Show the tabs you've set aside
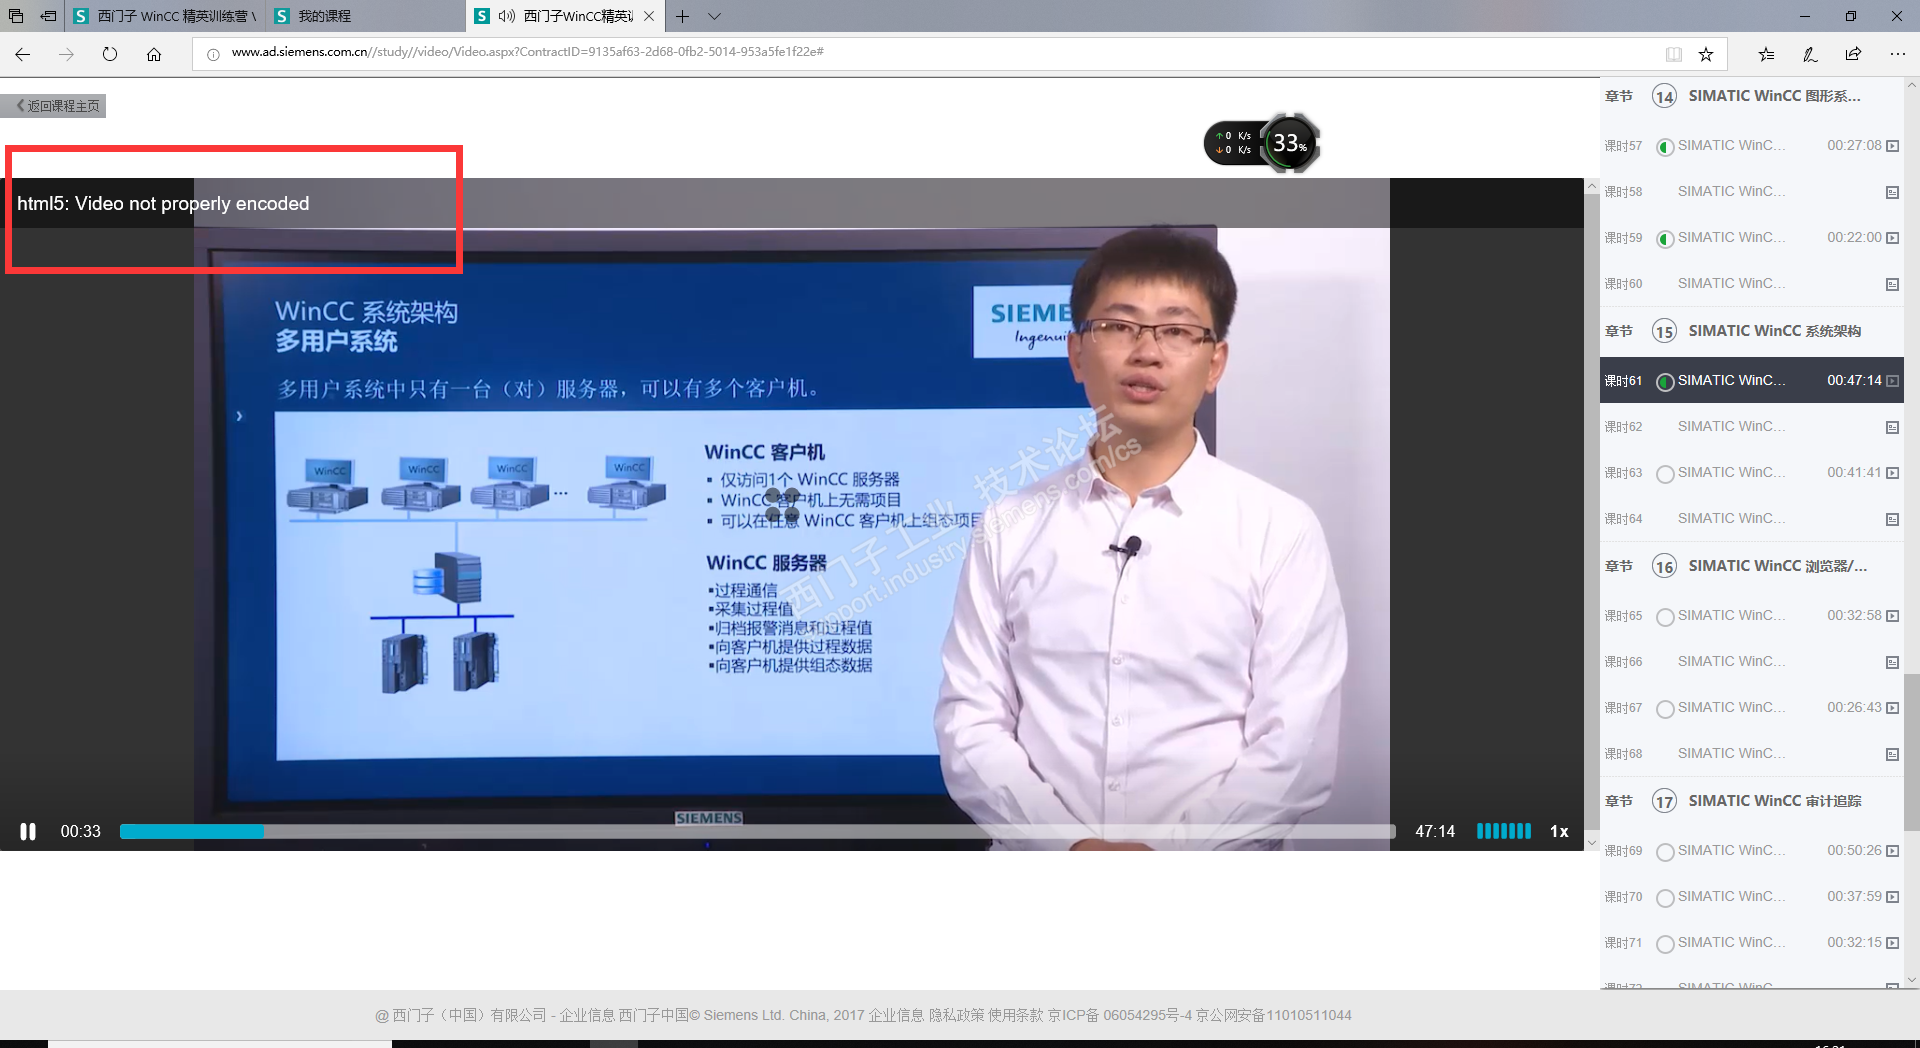This screenshot has height=1048, width=1920. (16, 16)
